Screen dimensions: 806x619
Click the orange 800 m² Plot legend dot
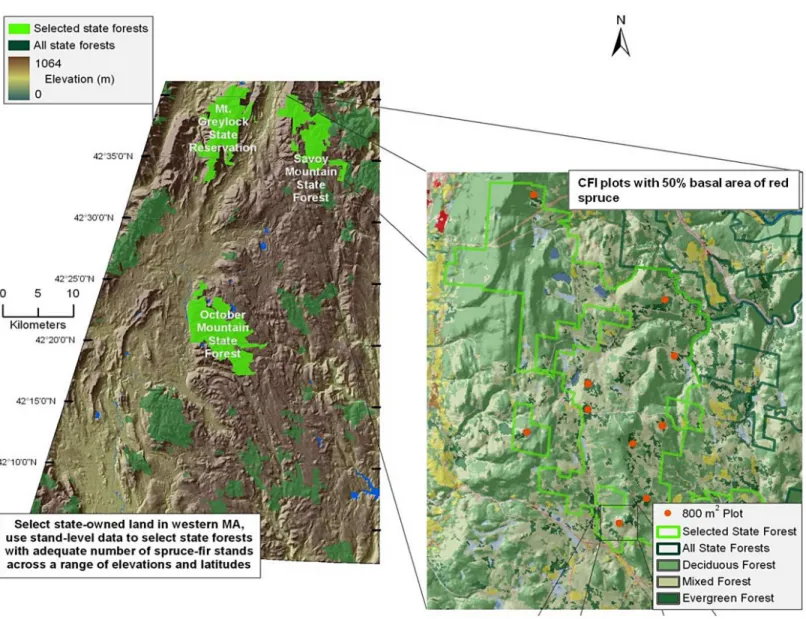667,513
